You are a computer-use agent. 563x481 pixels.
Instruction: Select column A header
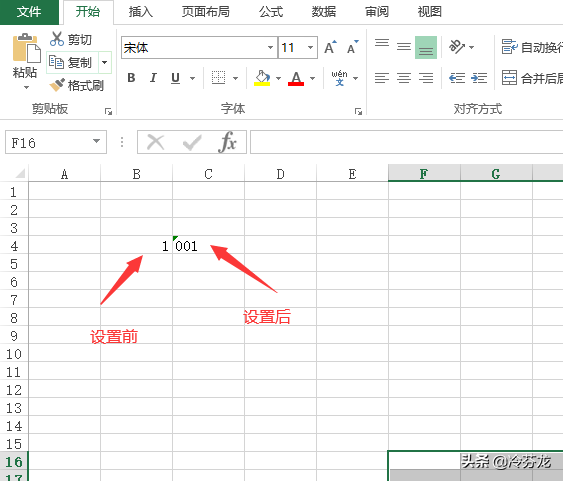click(64, 174)
